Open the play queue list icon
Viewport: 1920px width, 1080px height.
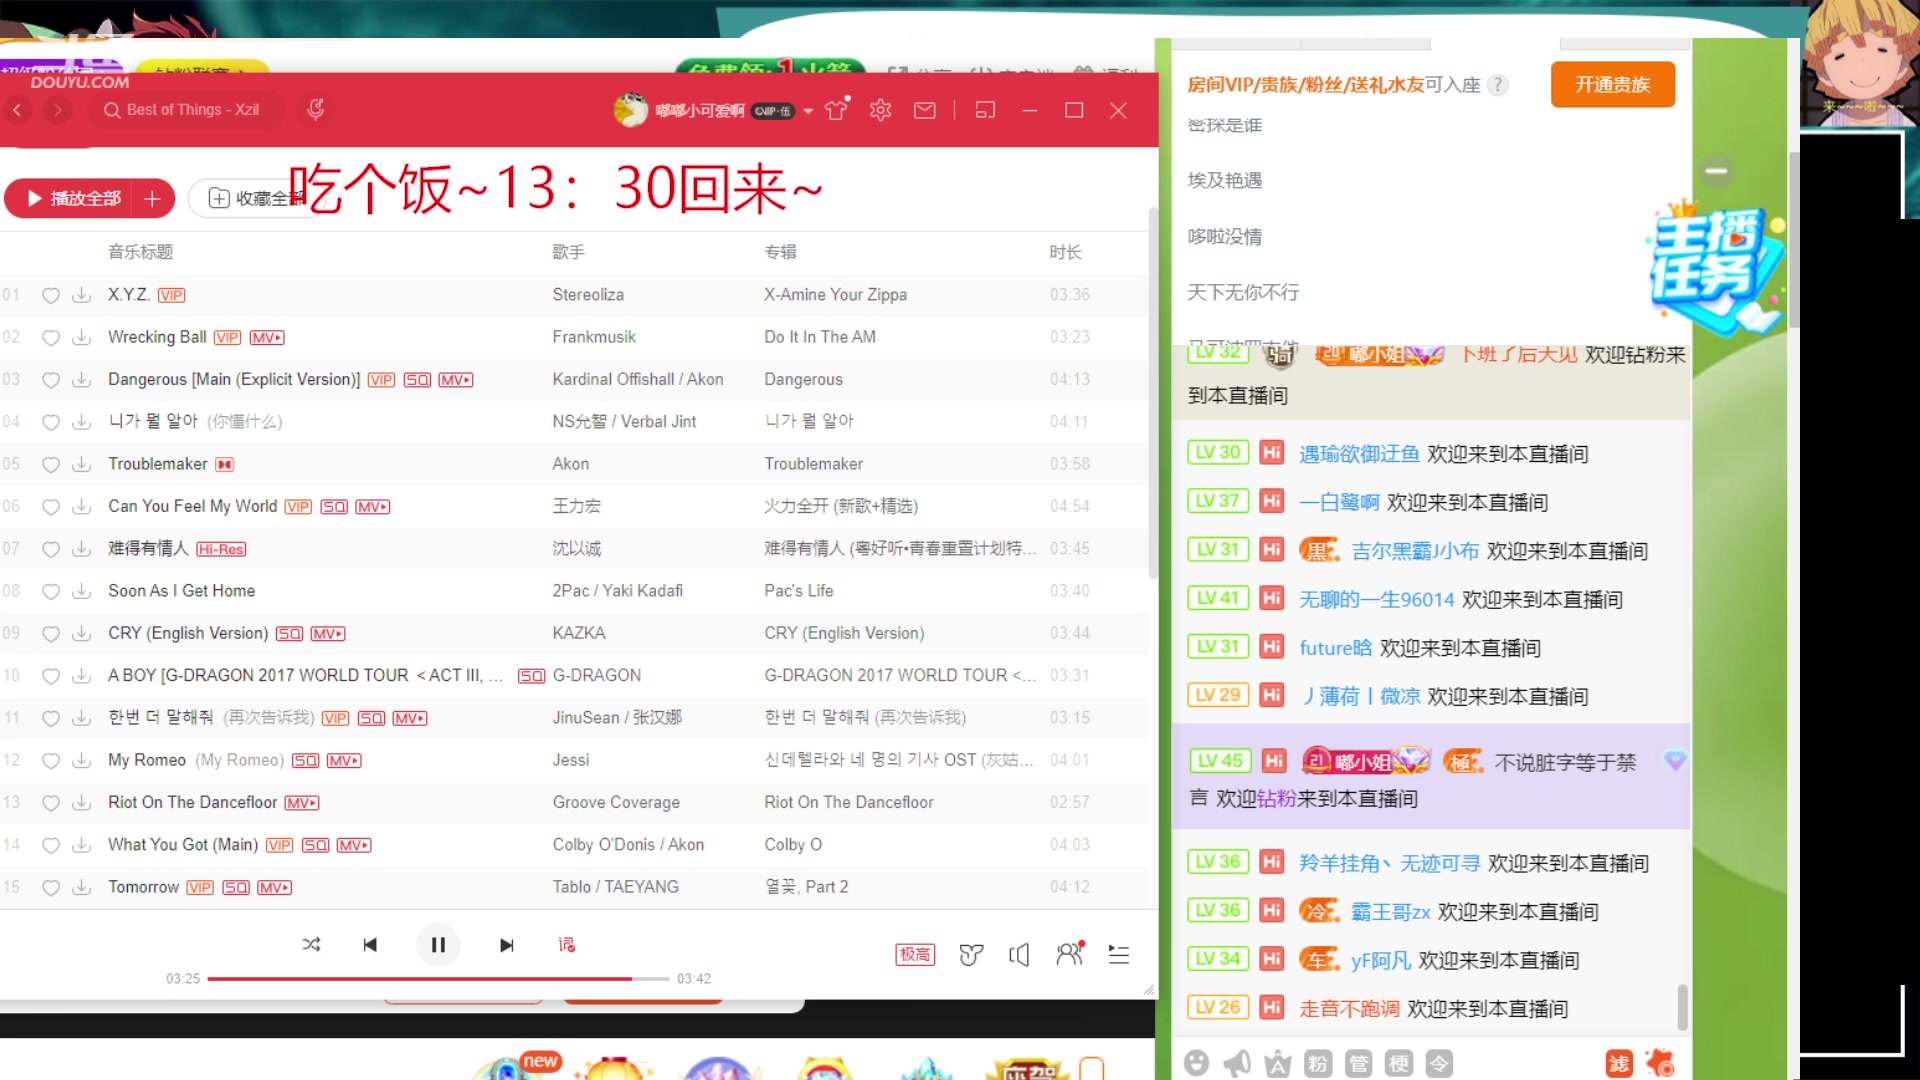(x=1119, y=955)
